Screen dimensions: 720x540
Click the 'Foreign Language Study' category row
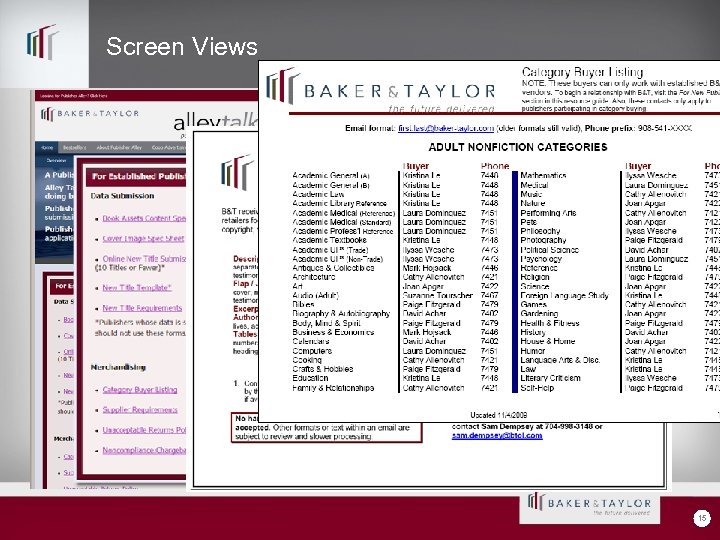(x=564, y=295)
